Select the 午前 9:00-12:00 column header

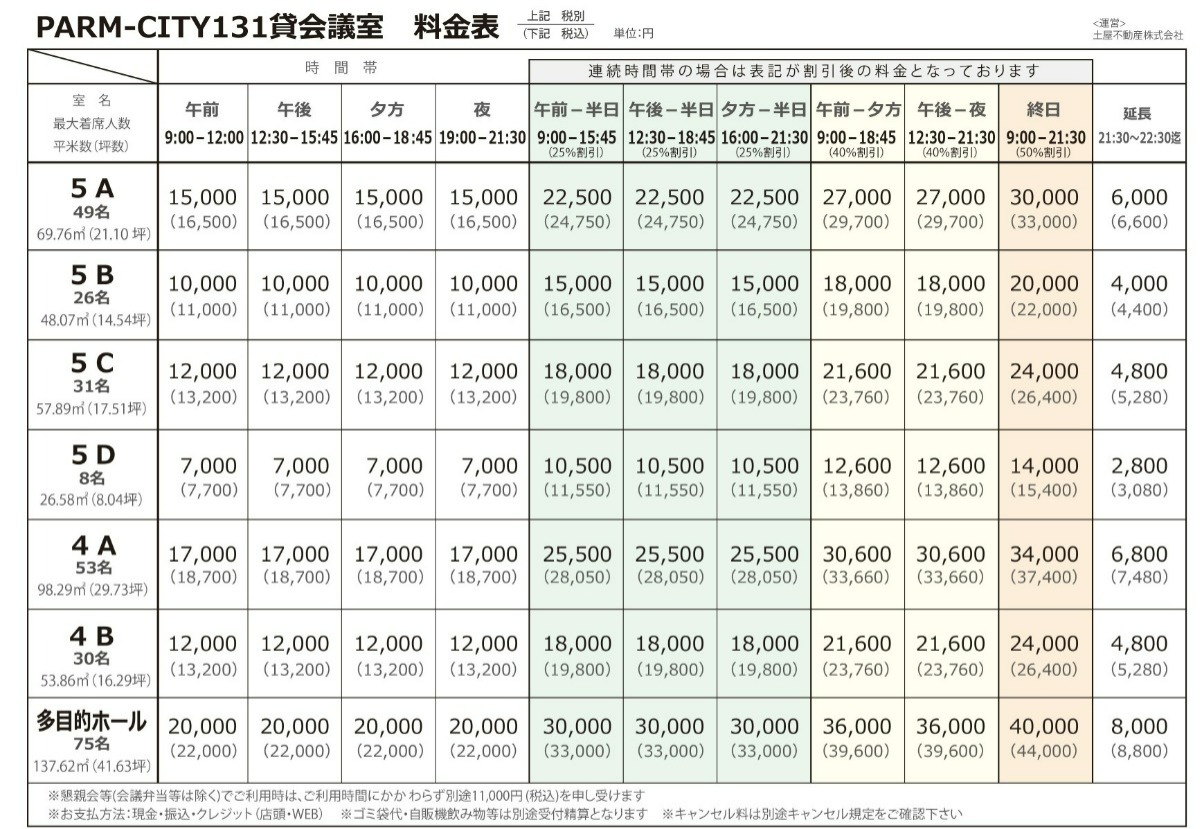pos(204,127)
